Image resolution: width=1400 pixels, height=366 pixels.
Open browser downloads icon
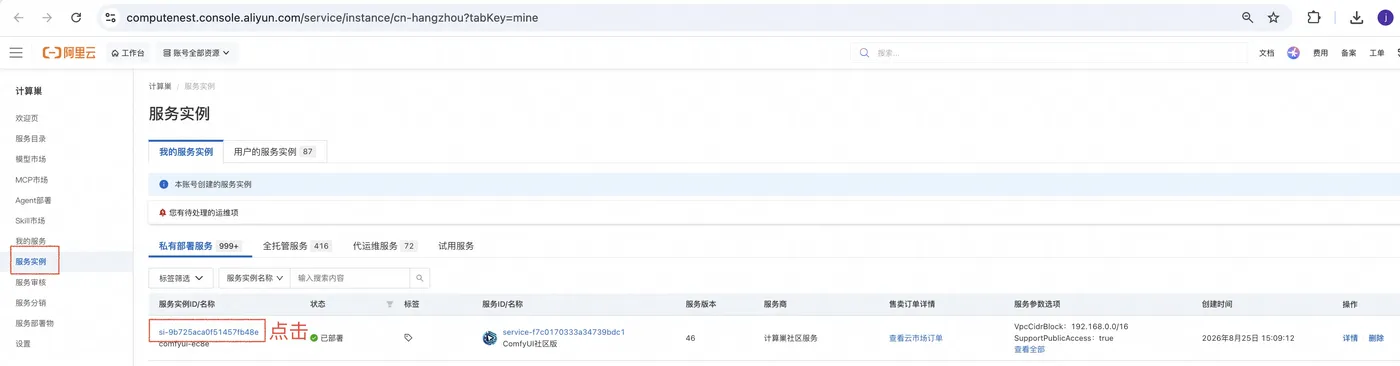(x=1357, y=17)
